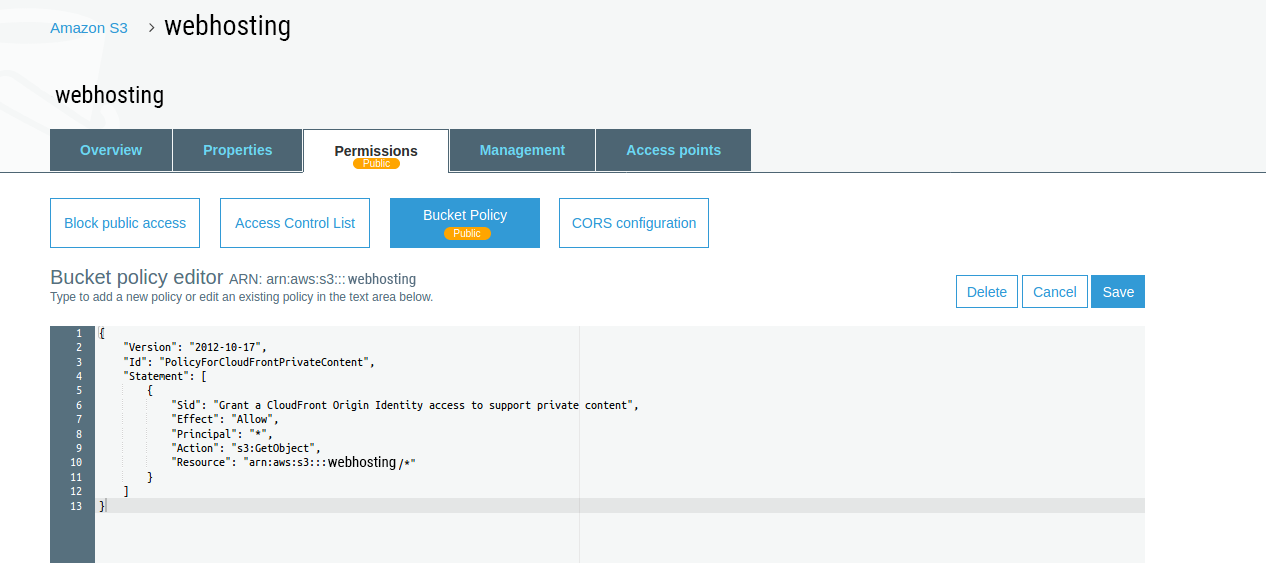This screenshot has width=1266, height=563.
Task: Select the Permissions tab
Action: 376,151
